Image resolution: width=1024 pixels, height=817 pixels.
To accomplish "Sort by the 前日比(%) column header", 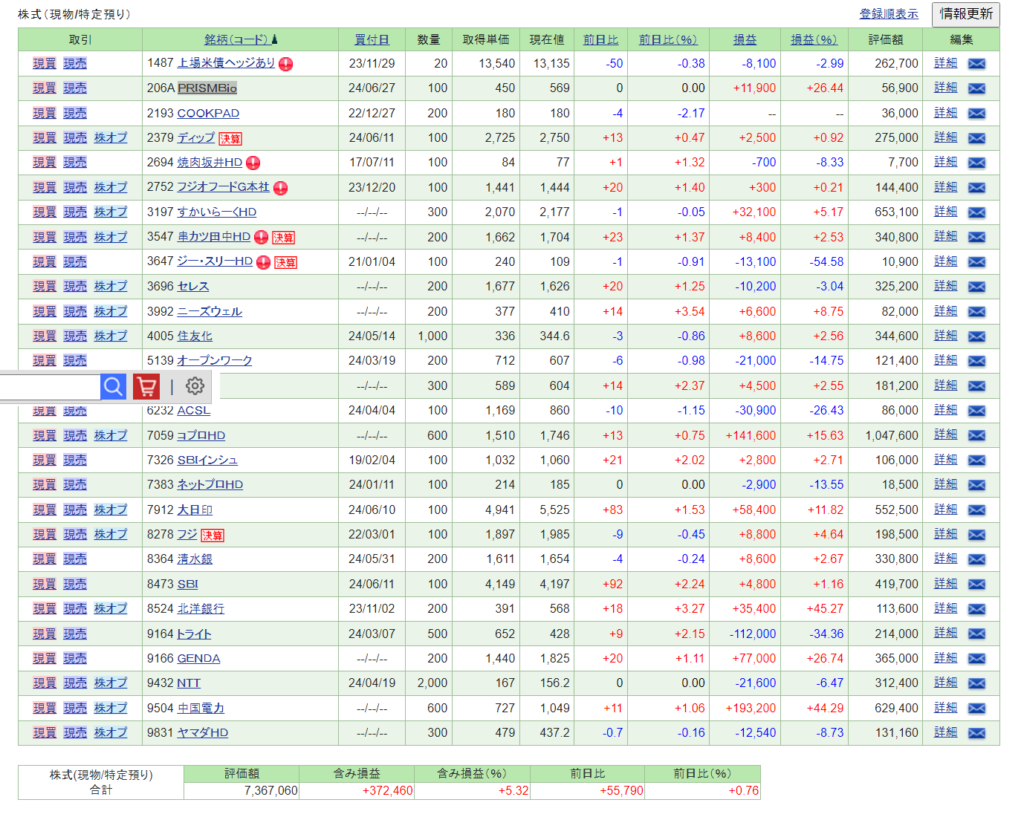I will [x=667, y=40].
